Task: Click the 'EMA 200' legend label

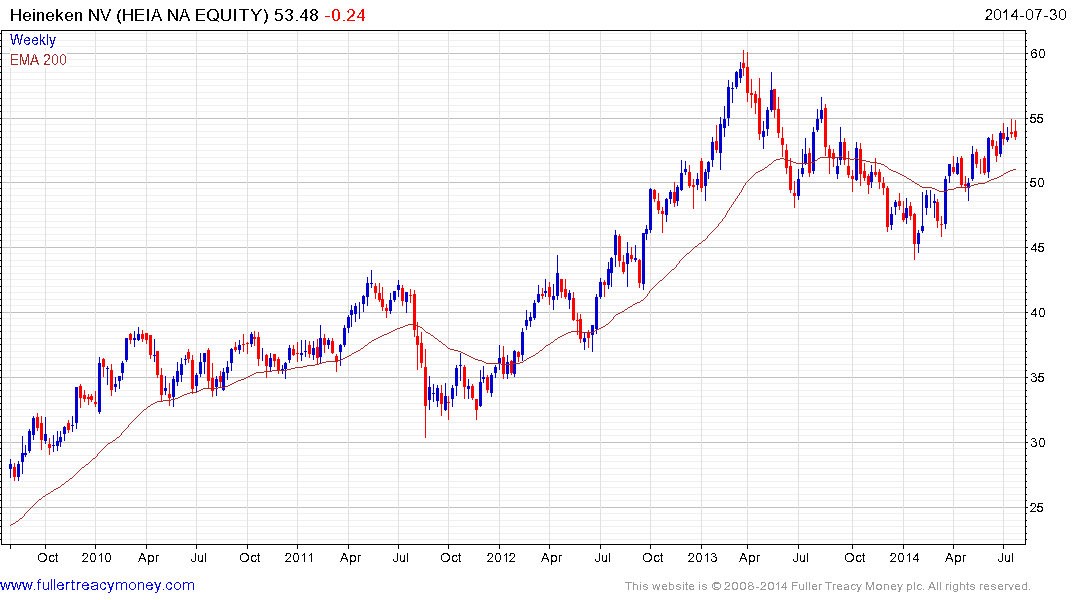Action: click(x=38, y=60)
